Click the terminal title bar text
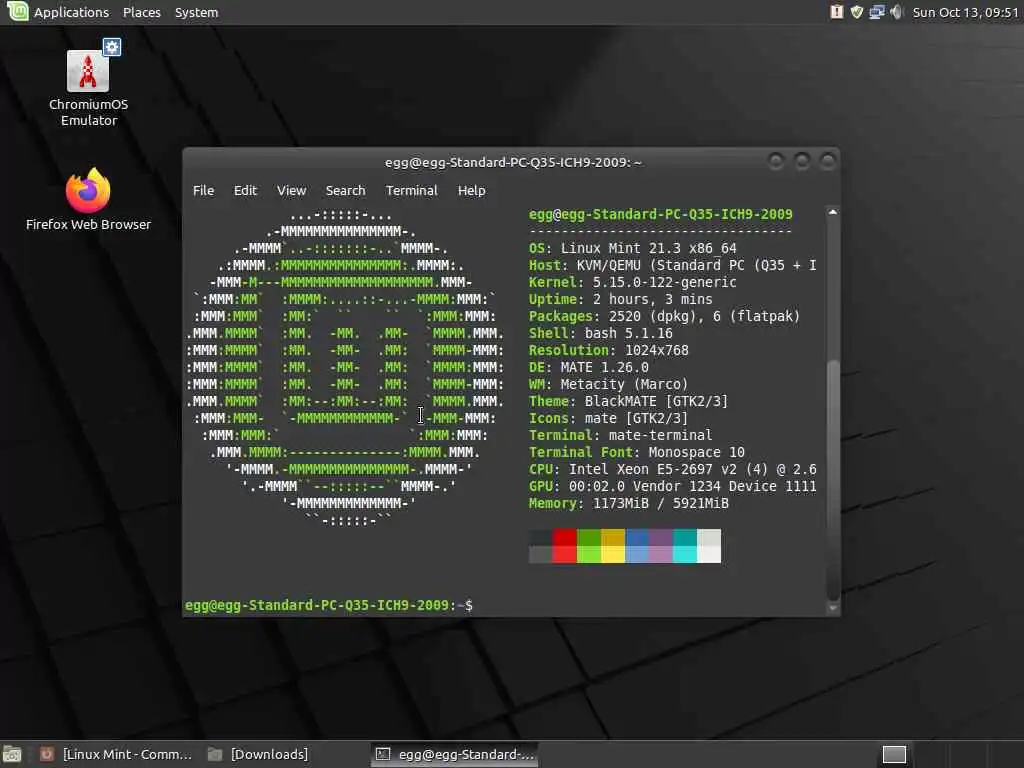The image size is (1024, 768). [x=513, y=162]
